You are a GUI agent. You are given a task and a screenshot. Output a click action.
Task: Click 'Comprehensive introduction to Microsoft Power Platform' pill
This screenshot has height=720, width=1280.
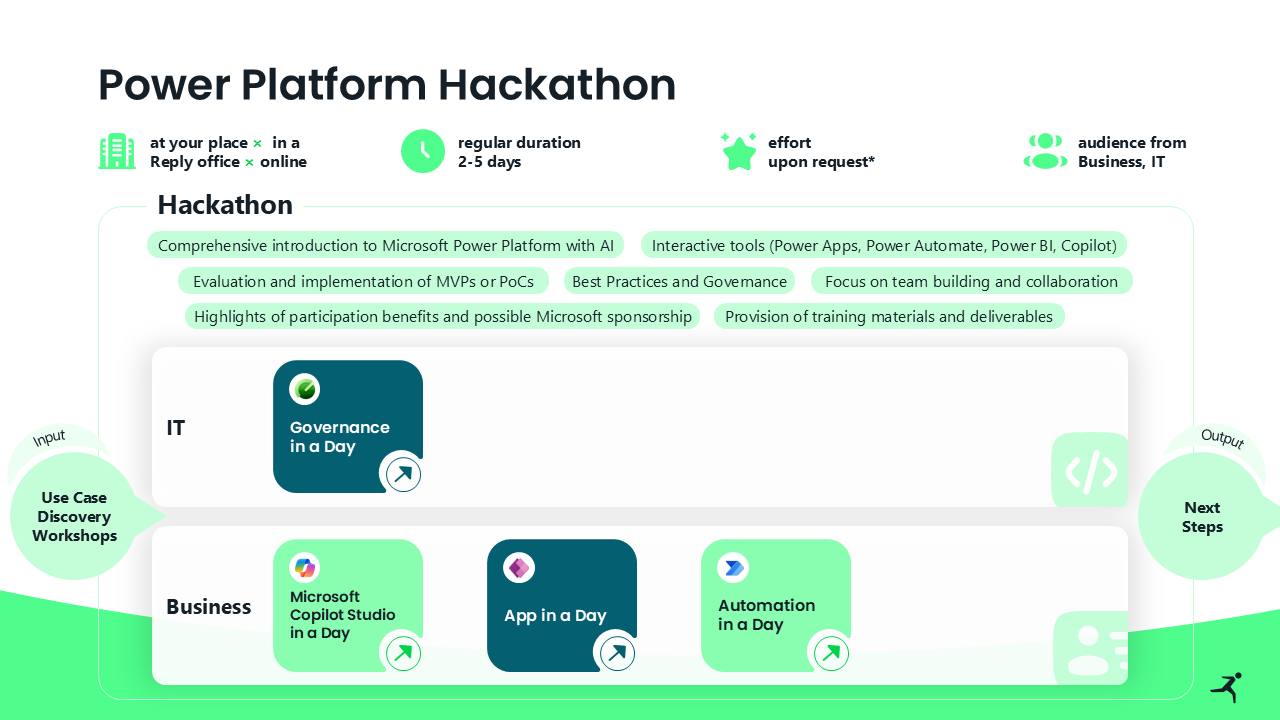tap(386, 245)
